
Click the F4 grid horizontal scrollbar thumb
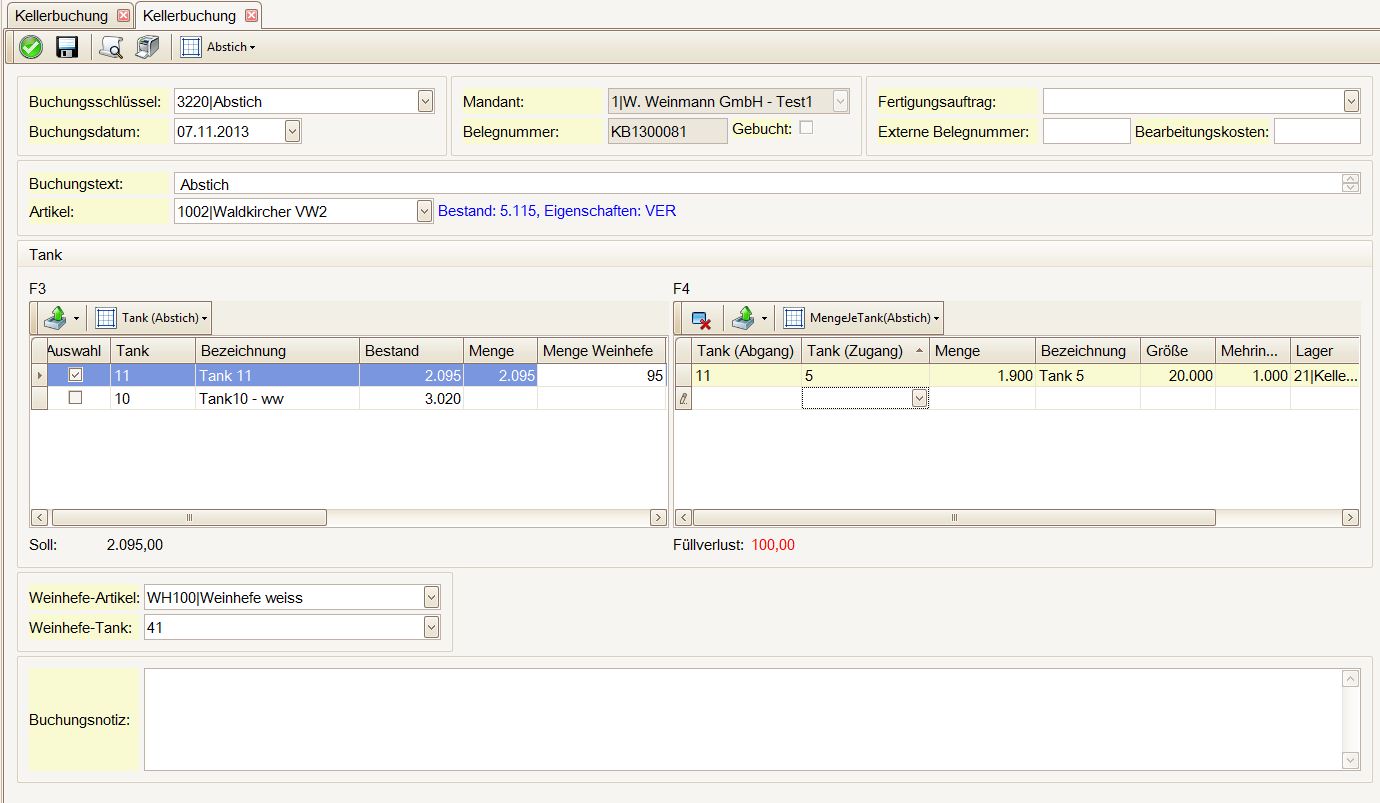click(954, 518)
